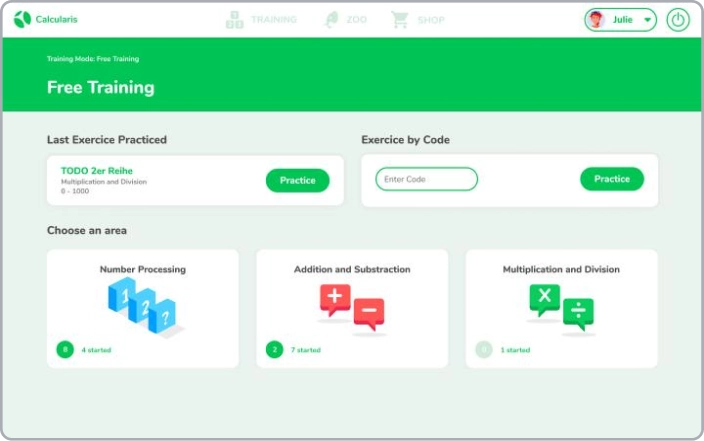Switch to the SHOP tab
The height and width of the screenshot is (441, 704).
pyautogui.click(x=431, y=20)
